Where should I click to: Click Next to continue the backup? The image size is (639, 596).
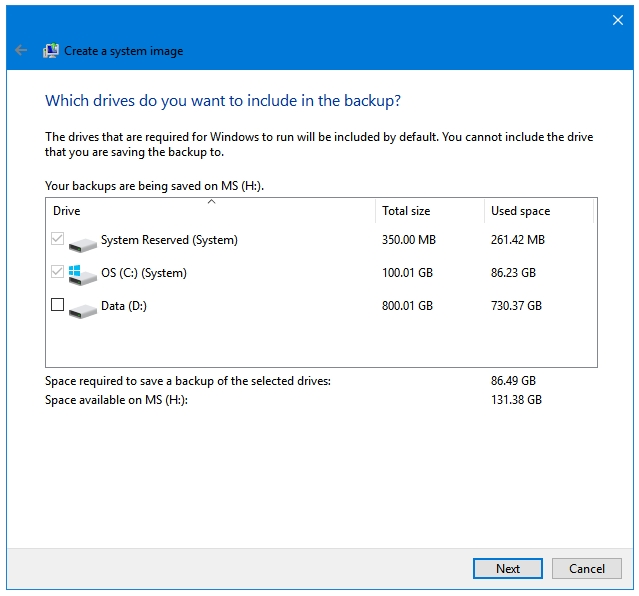coord(508,568)
